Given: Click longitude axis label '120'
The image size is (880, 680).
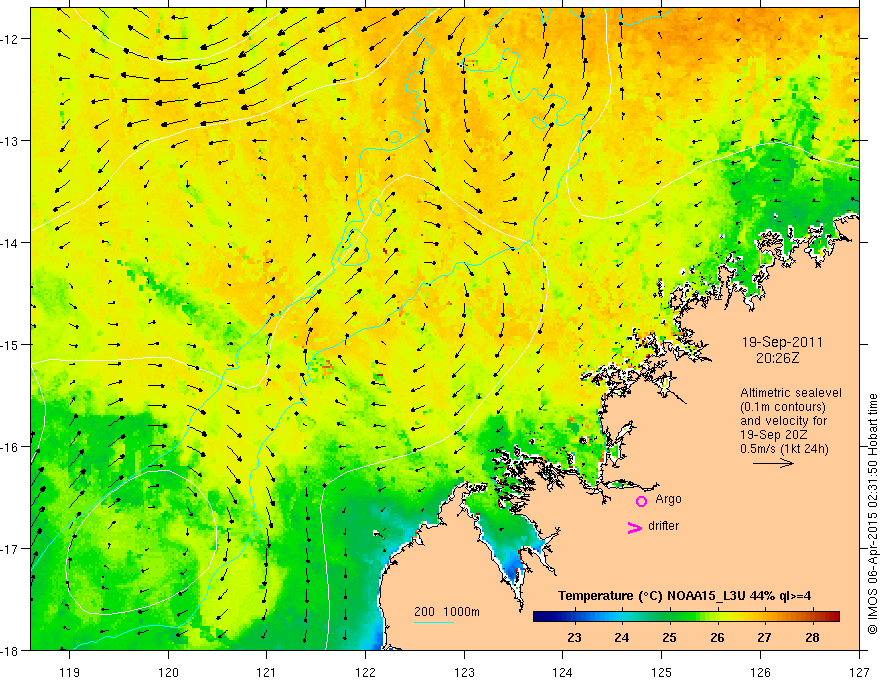Looking at the screenshot, I should coord(168,672).
